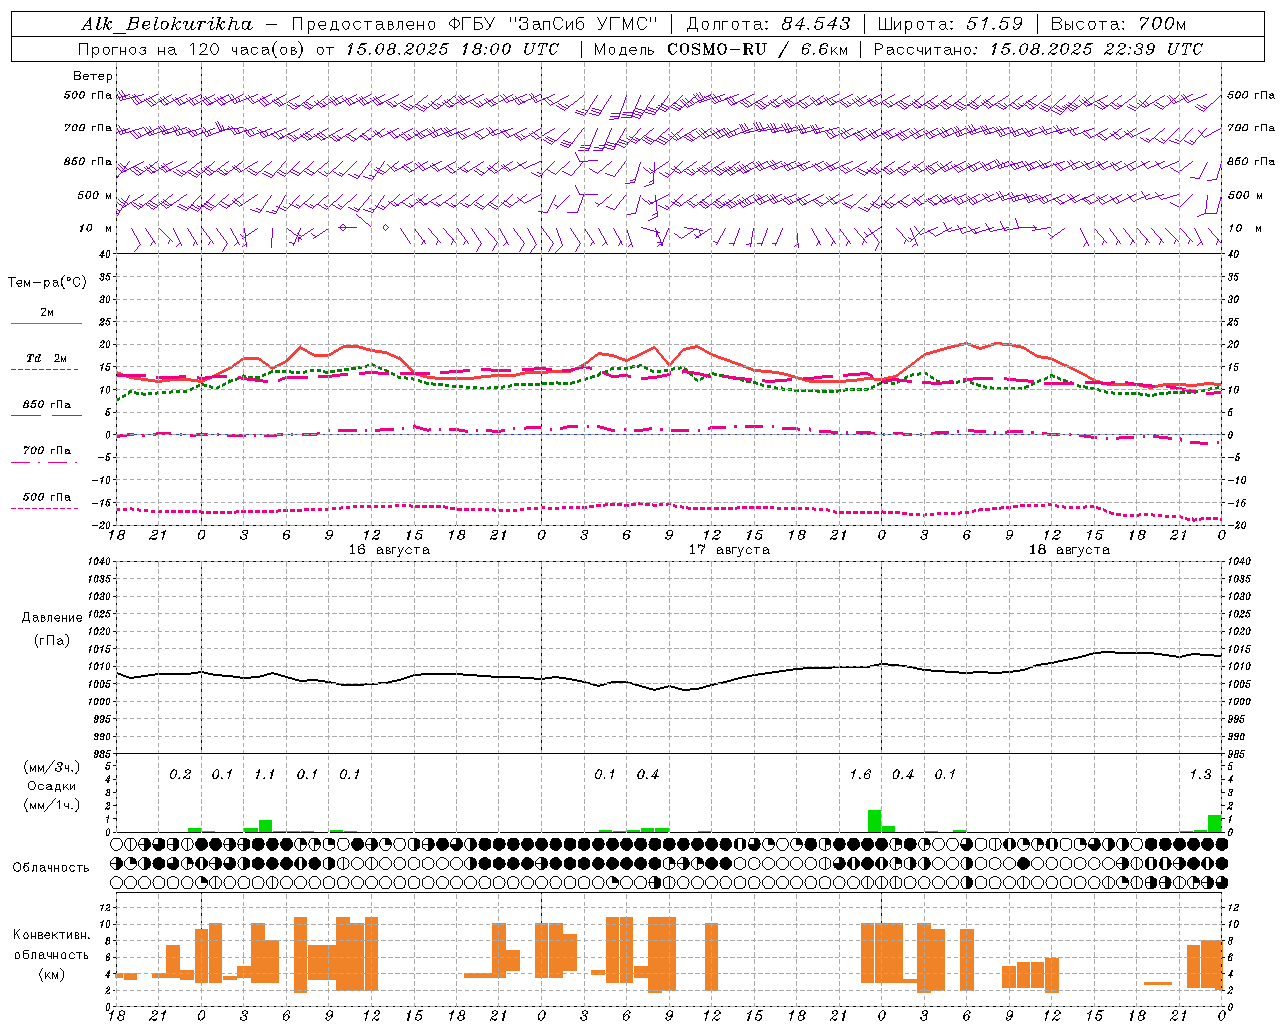This screenshot has height=1024, width=1280.
Task: Select the 850 гПа temperature legend entry
Action: click(x=46, y=405)
